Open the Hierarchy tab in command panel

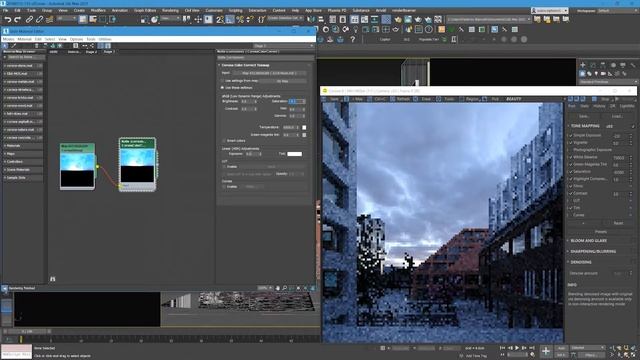pyautogui.click(x=603, y=65)
